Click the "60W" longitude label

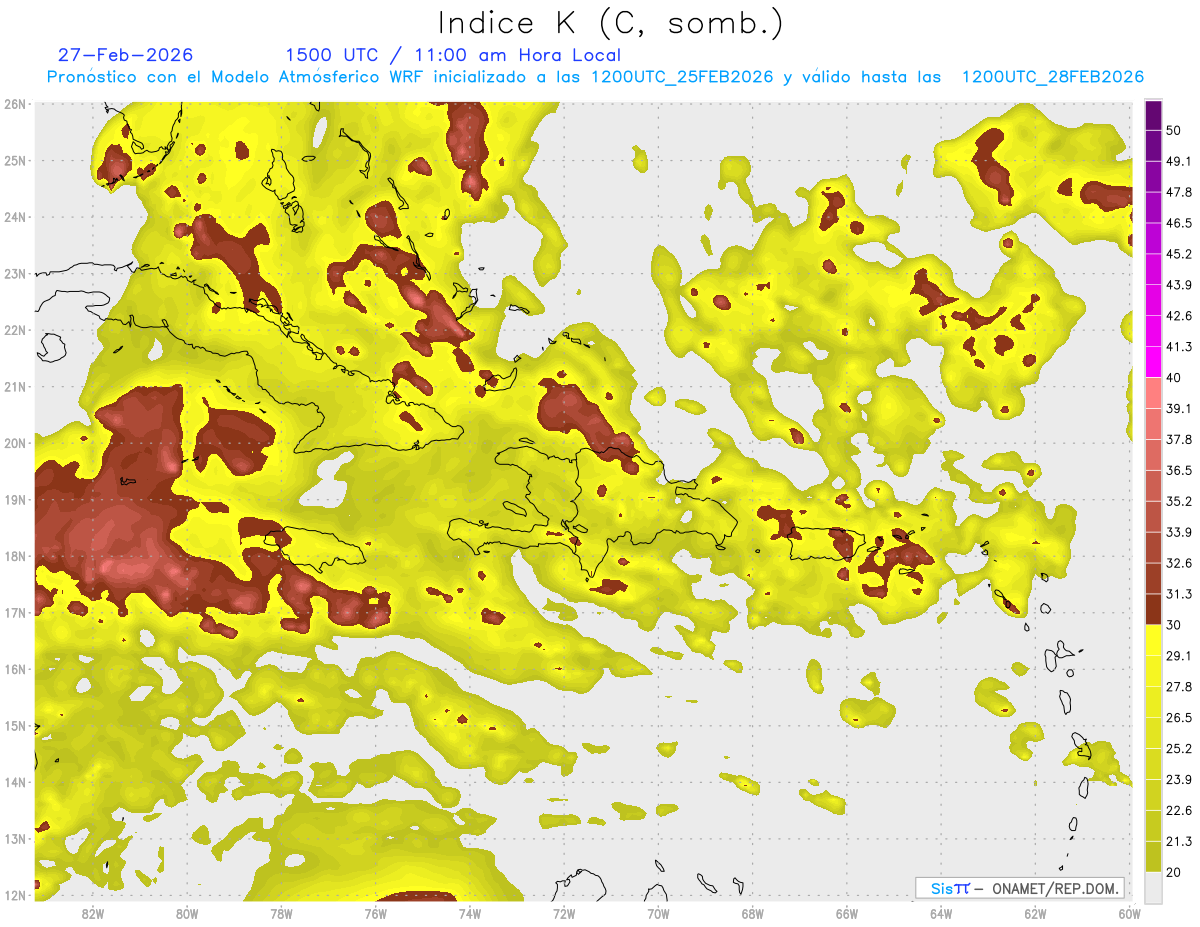point(1130,913)
